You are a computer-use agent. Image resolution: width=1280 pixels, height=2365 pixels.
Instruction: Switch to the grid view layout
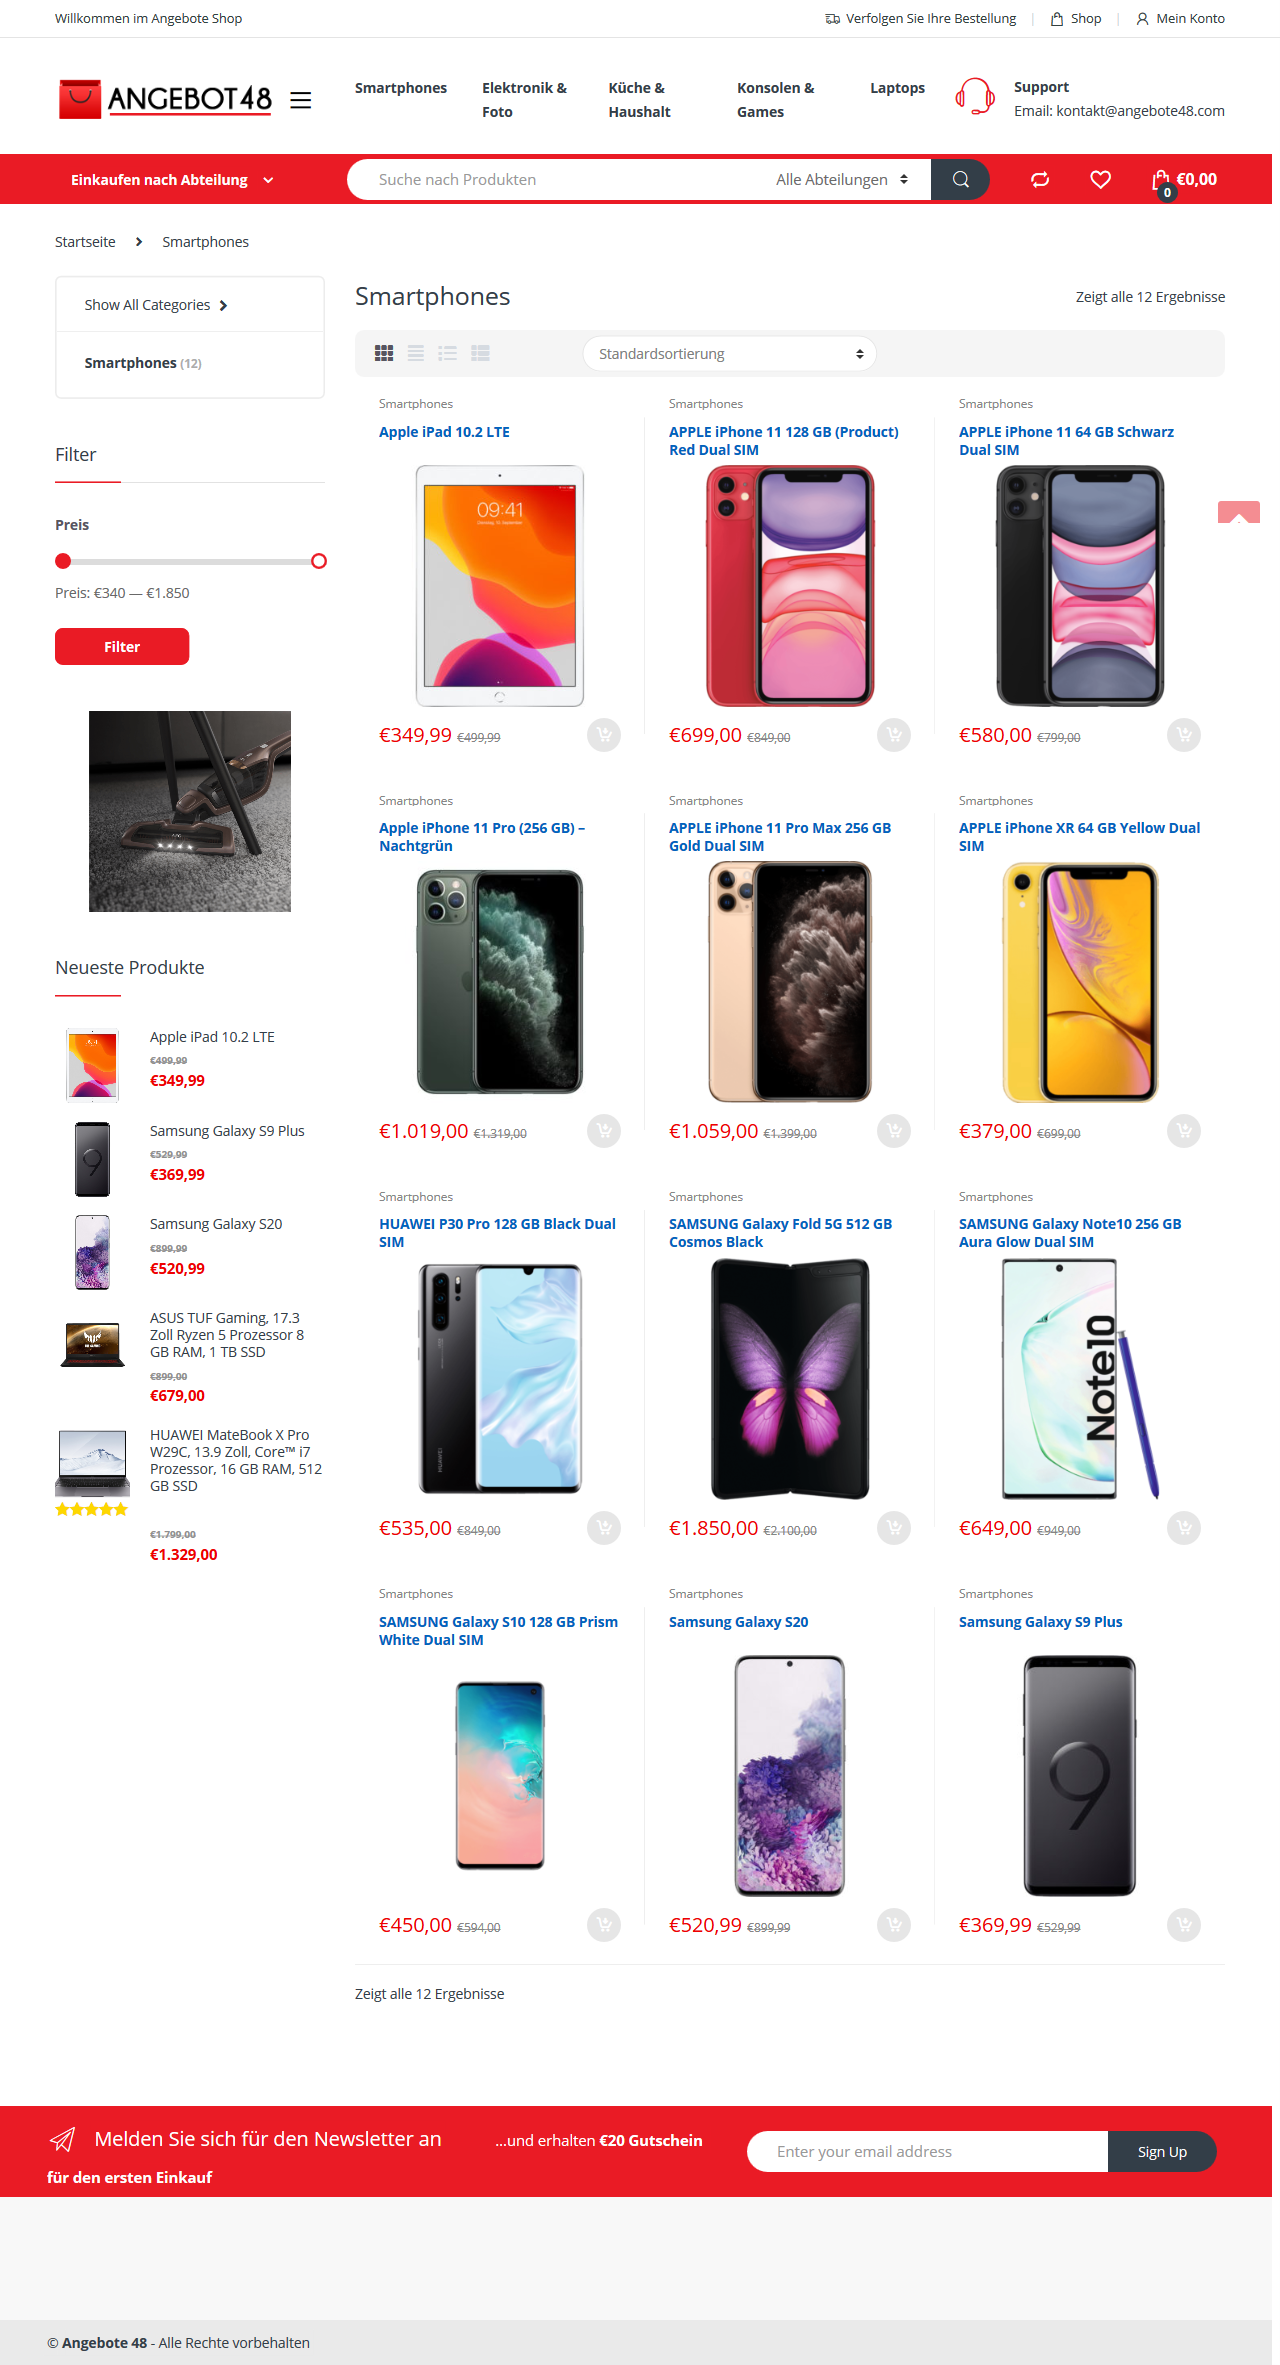click(384, 353)
